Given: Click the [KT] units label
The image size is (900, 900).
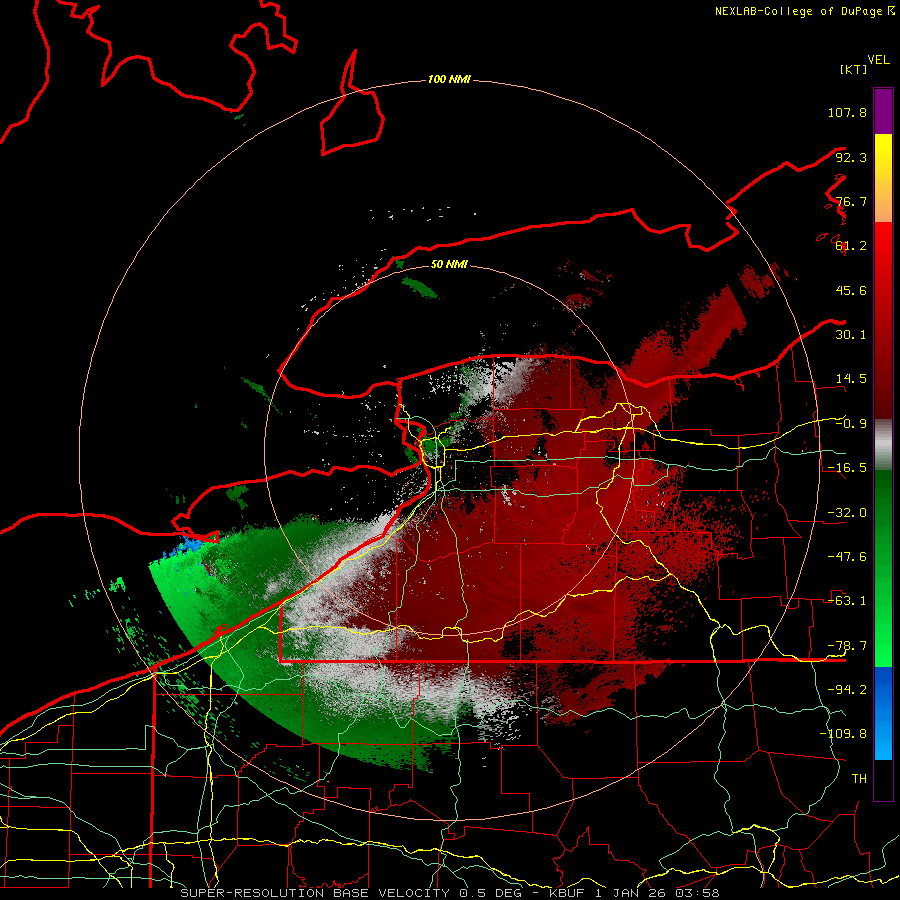Looking at the screenshot, I should pos(854,69).
